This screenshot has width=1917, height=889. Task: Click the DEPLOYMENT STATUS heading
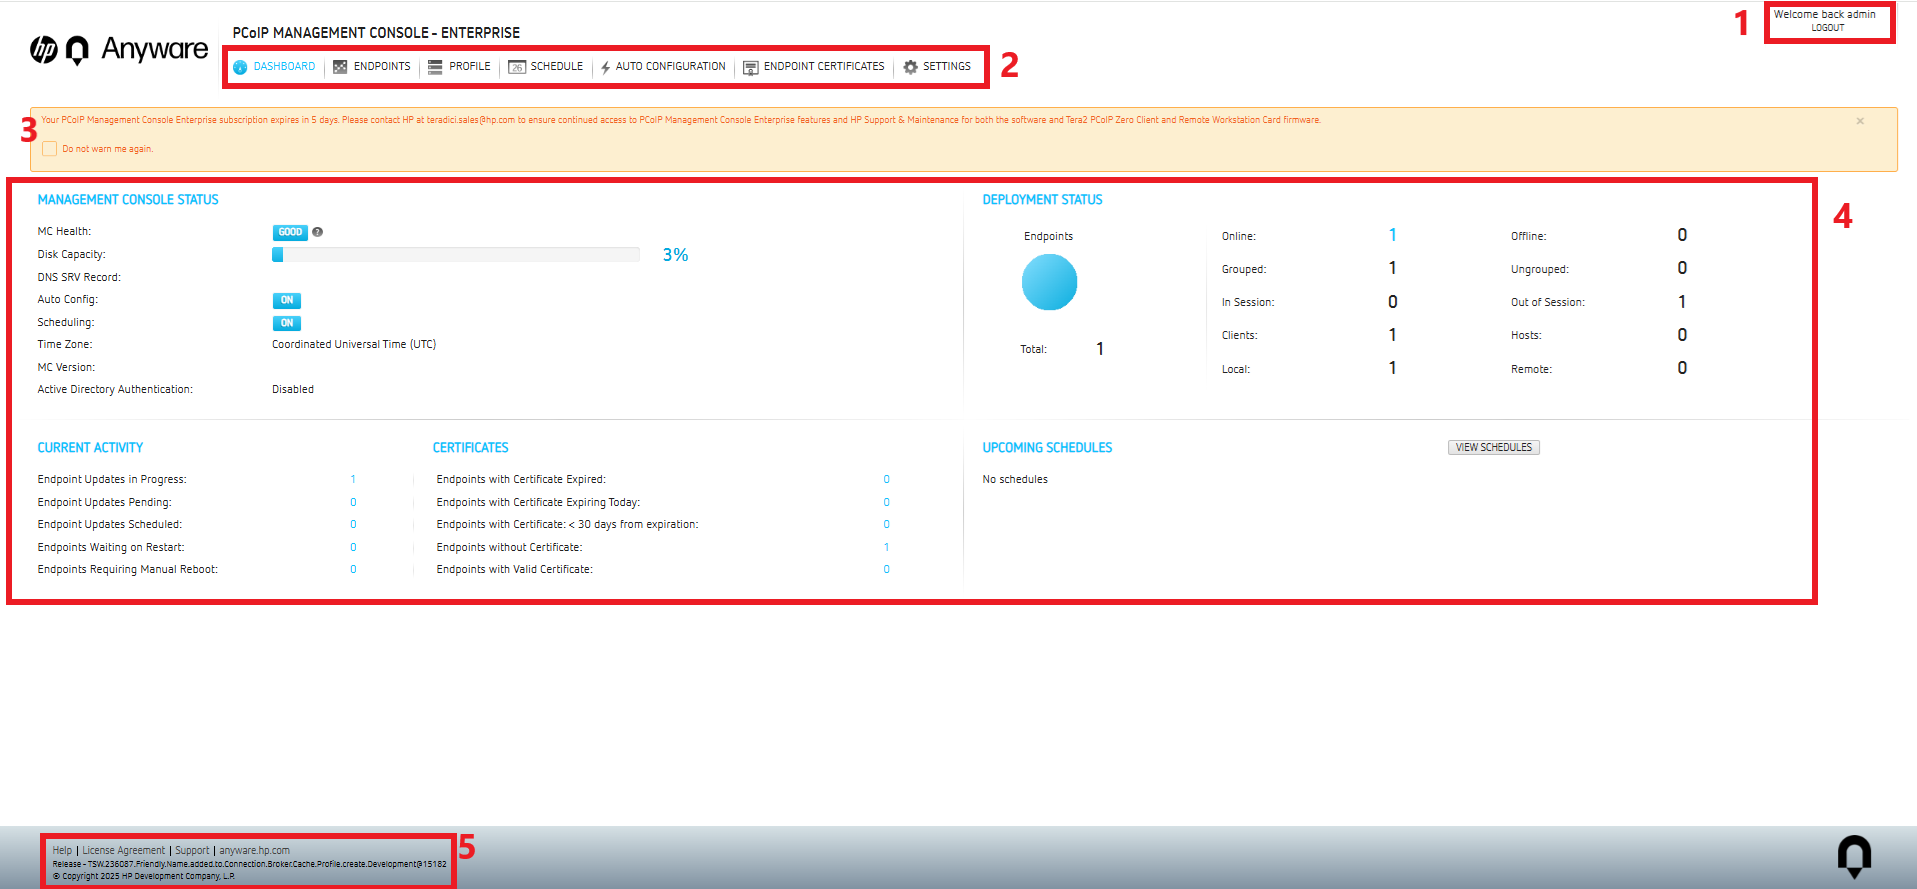1042,200
